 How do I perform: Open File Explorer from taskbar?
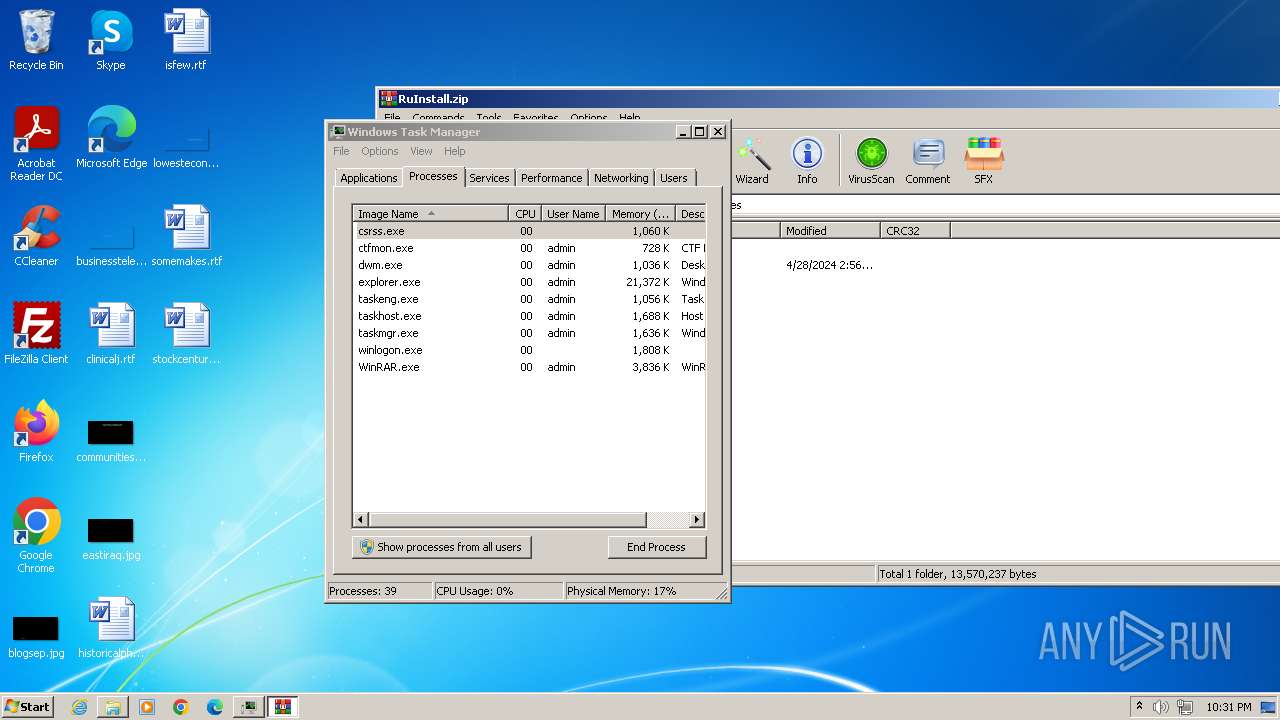(113, 707)
